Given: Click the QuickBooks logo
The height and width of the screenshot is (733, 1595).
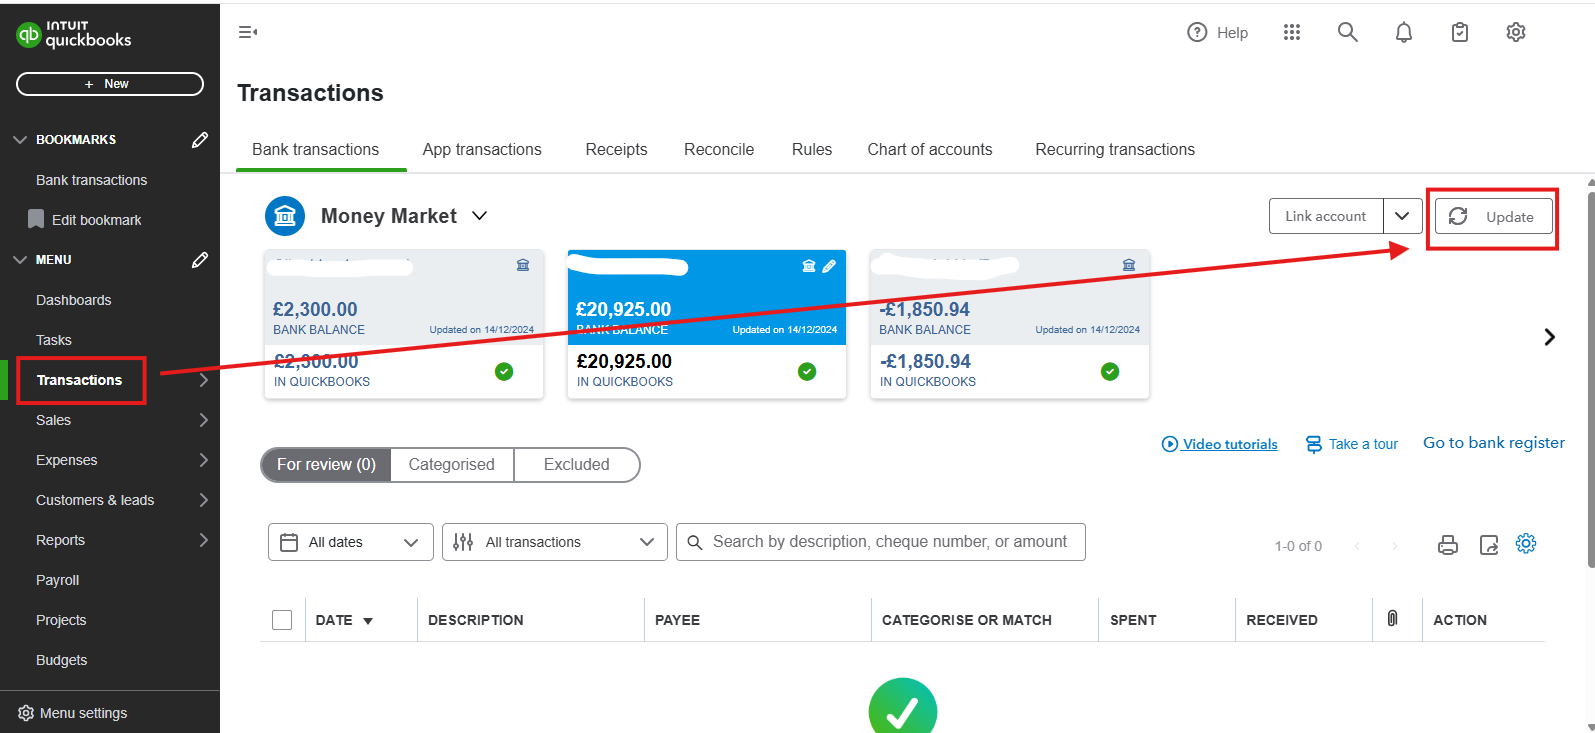Looking at the screenshot, I should 74,34.
